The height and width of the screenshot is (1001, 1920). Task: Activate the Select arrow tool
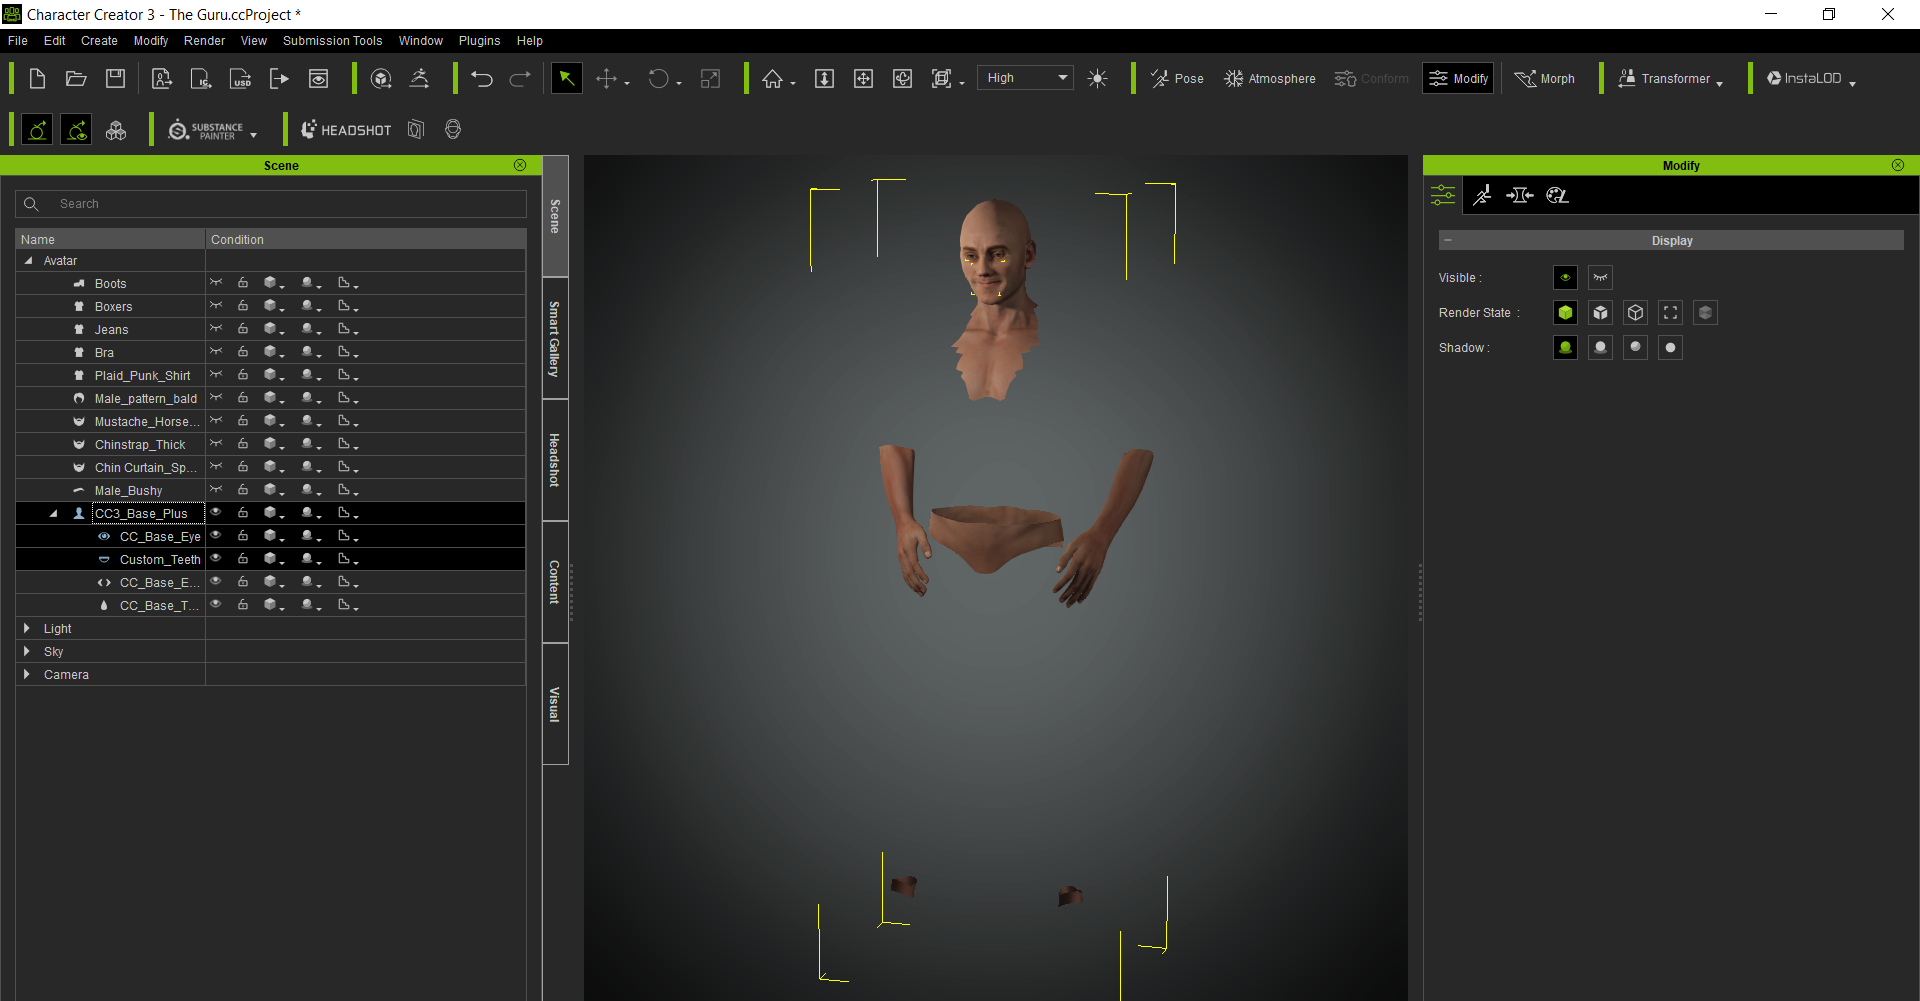tap(566, 79)
